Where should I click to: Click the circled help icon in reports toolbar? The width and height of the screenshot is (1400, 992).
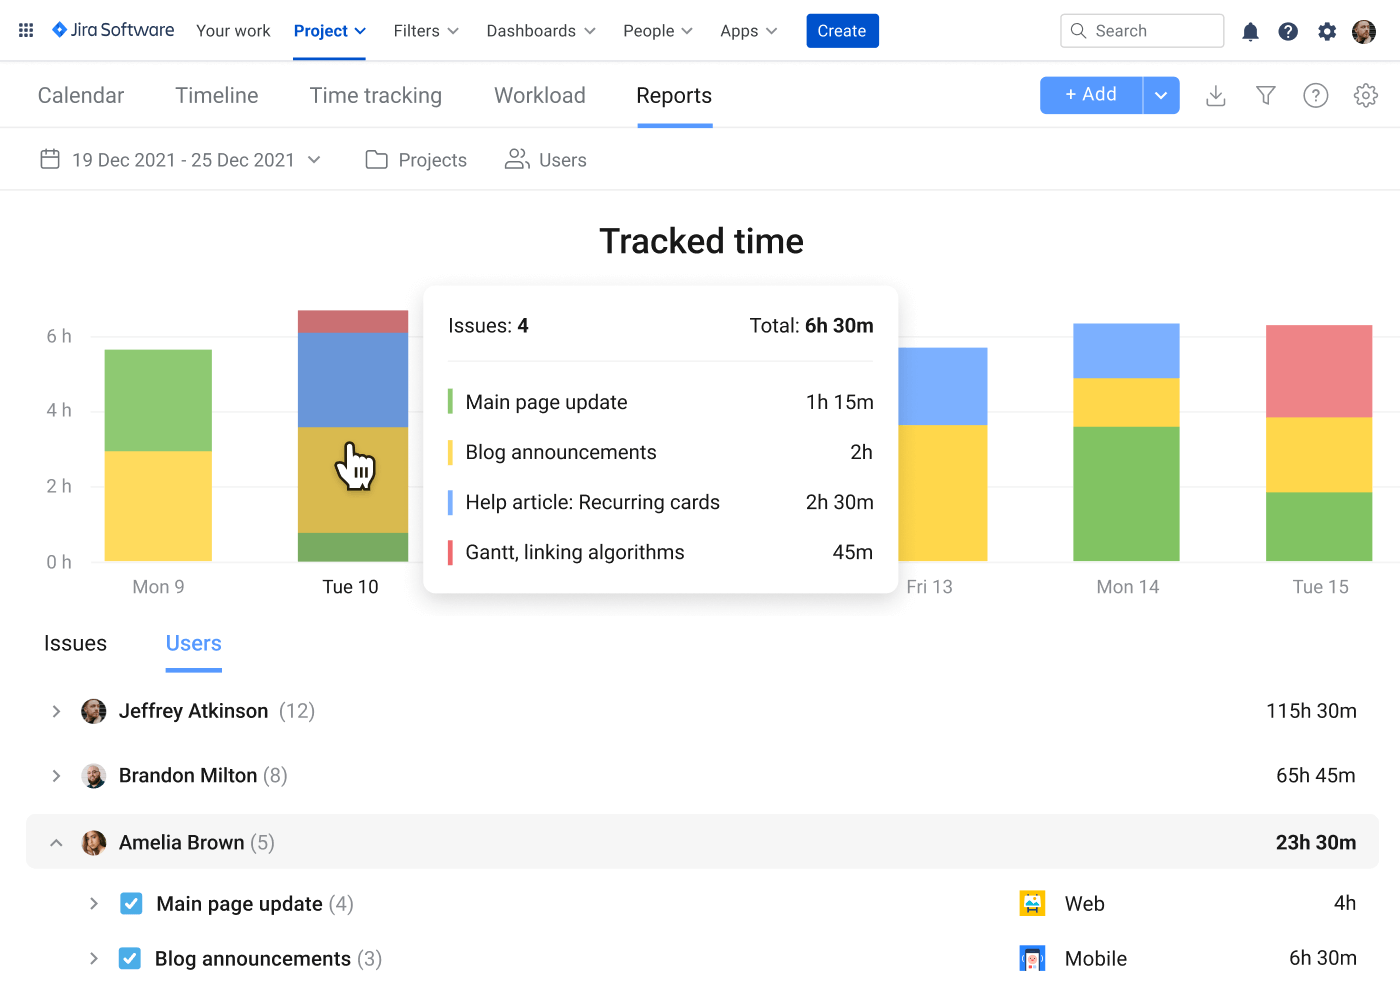[x=1316, y=96]
